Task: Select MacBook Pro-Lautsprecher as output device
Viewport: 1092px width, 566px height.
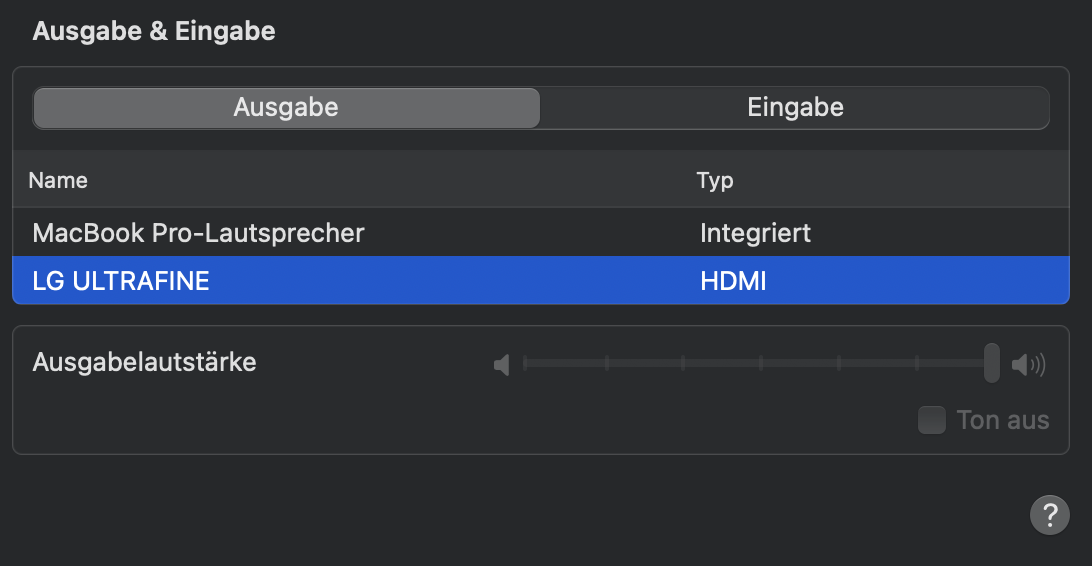Action: 198,234
